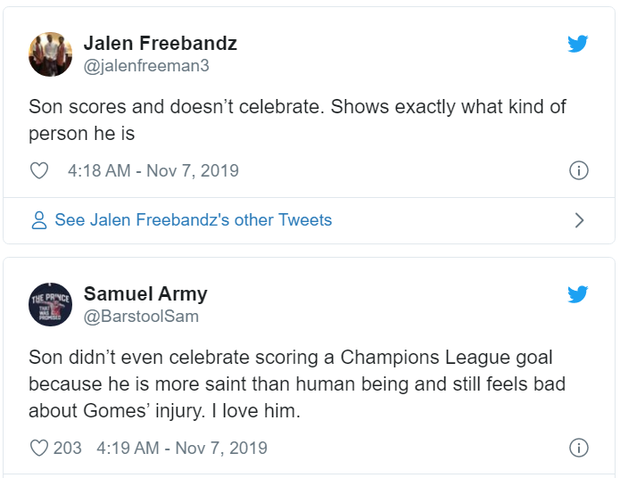Click the 203 likes count
This screenshot has height=478, width=620.
point(67,448)
